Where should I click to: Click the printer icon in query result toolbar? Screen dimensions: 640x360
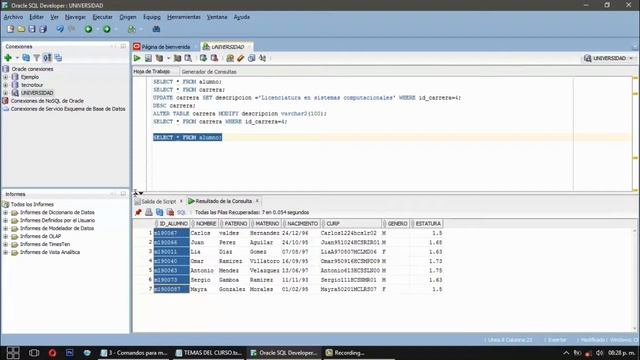(x=149, y=212)
